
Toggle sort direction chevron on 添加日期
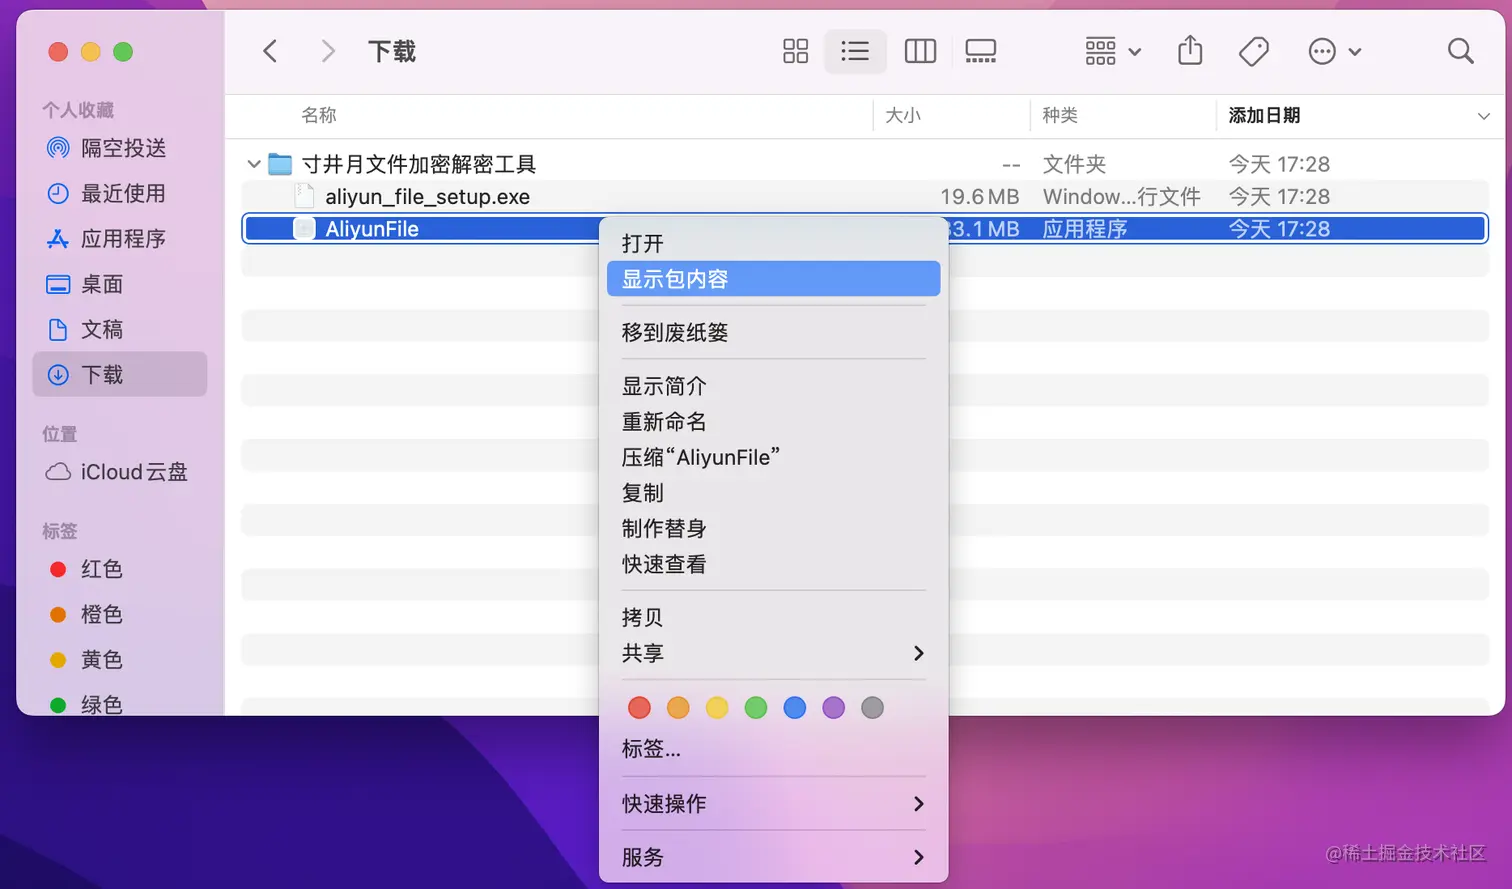click(1483, 116)
